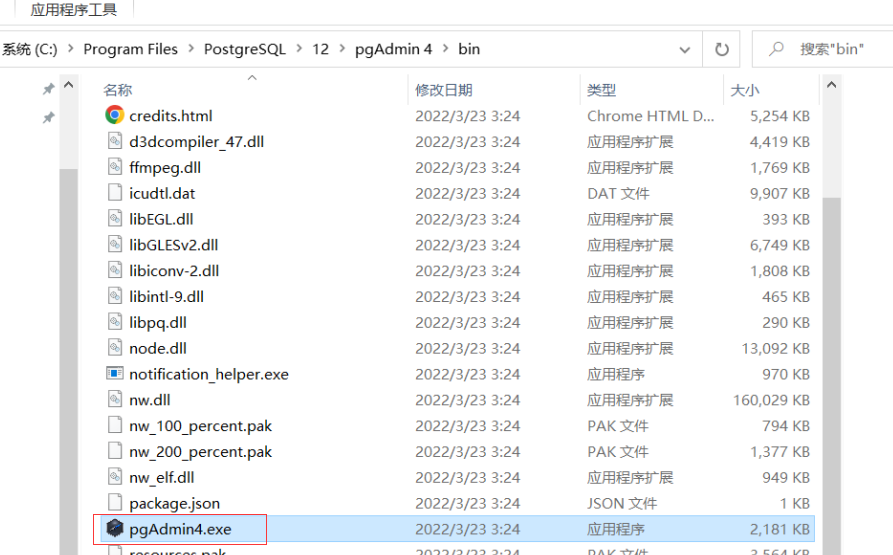Click the file icon of ffmpeg.dll

tap(114, 167)
